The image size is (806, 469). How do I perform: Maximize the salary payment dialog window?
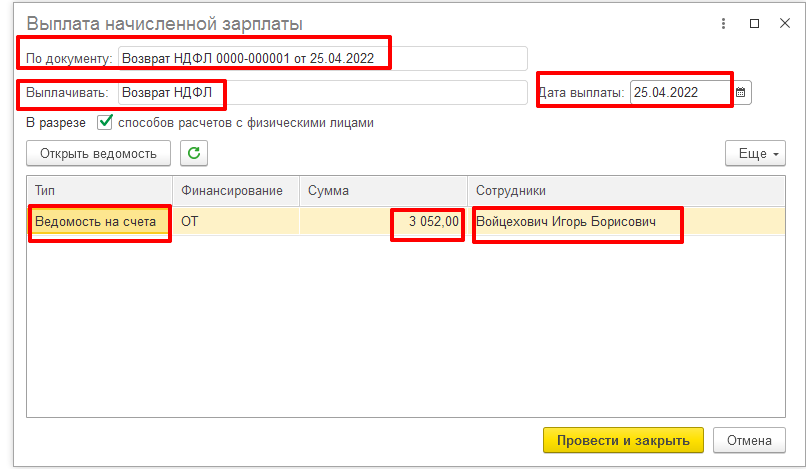pos(754,23)
